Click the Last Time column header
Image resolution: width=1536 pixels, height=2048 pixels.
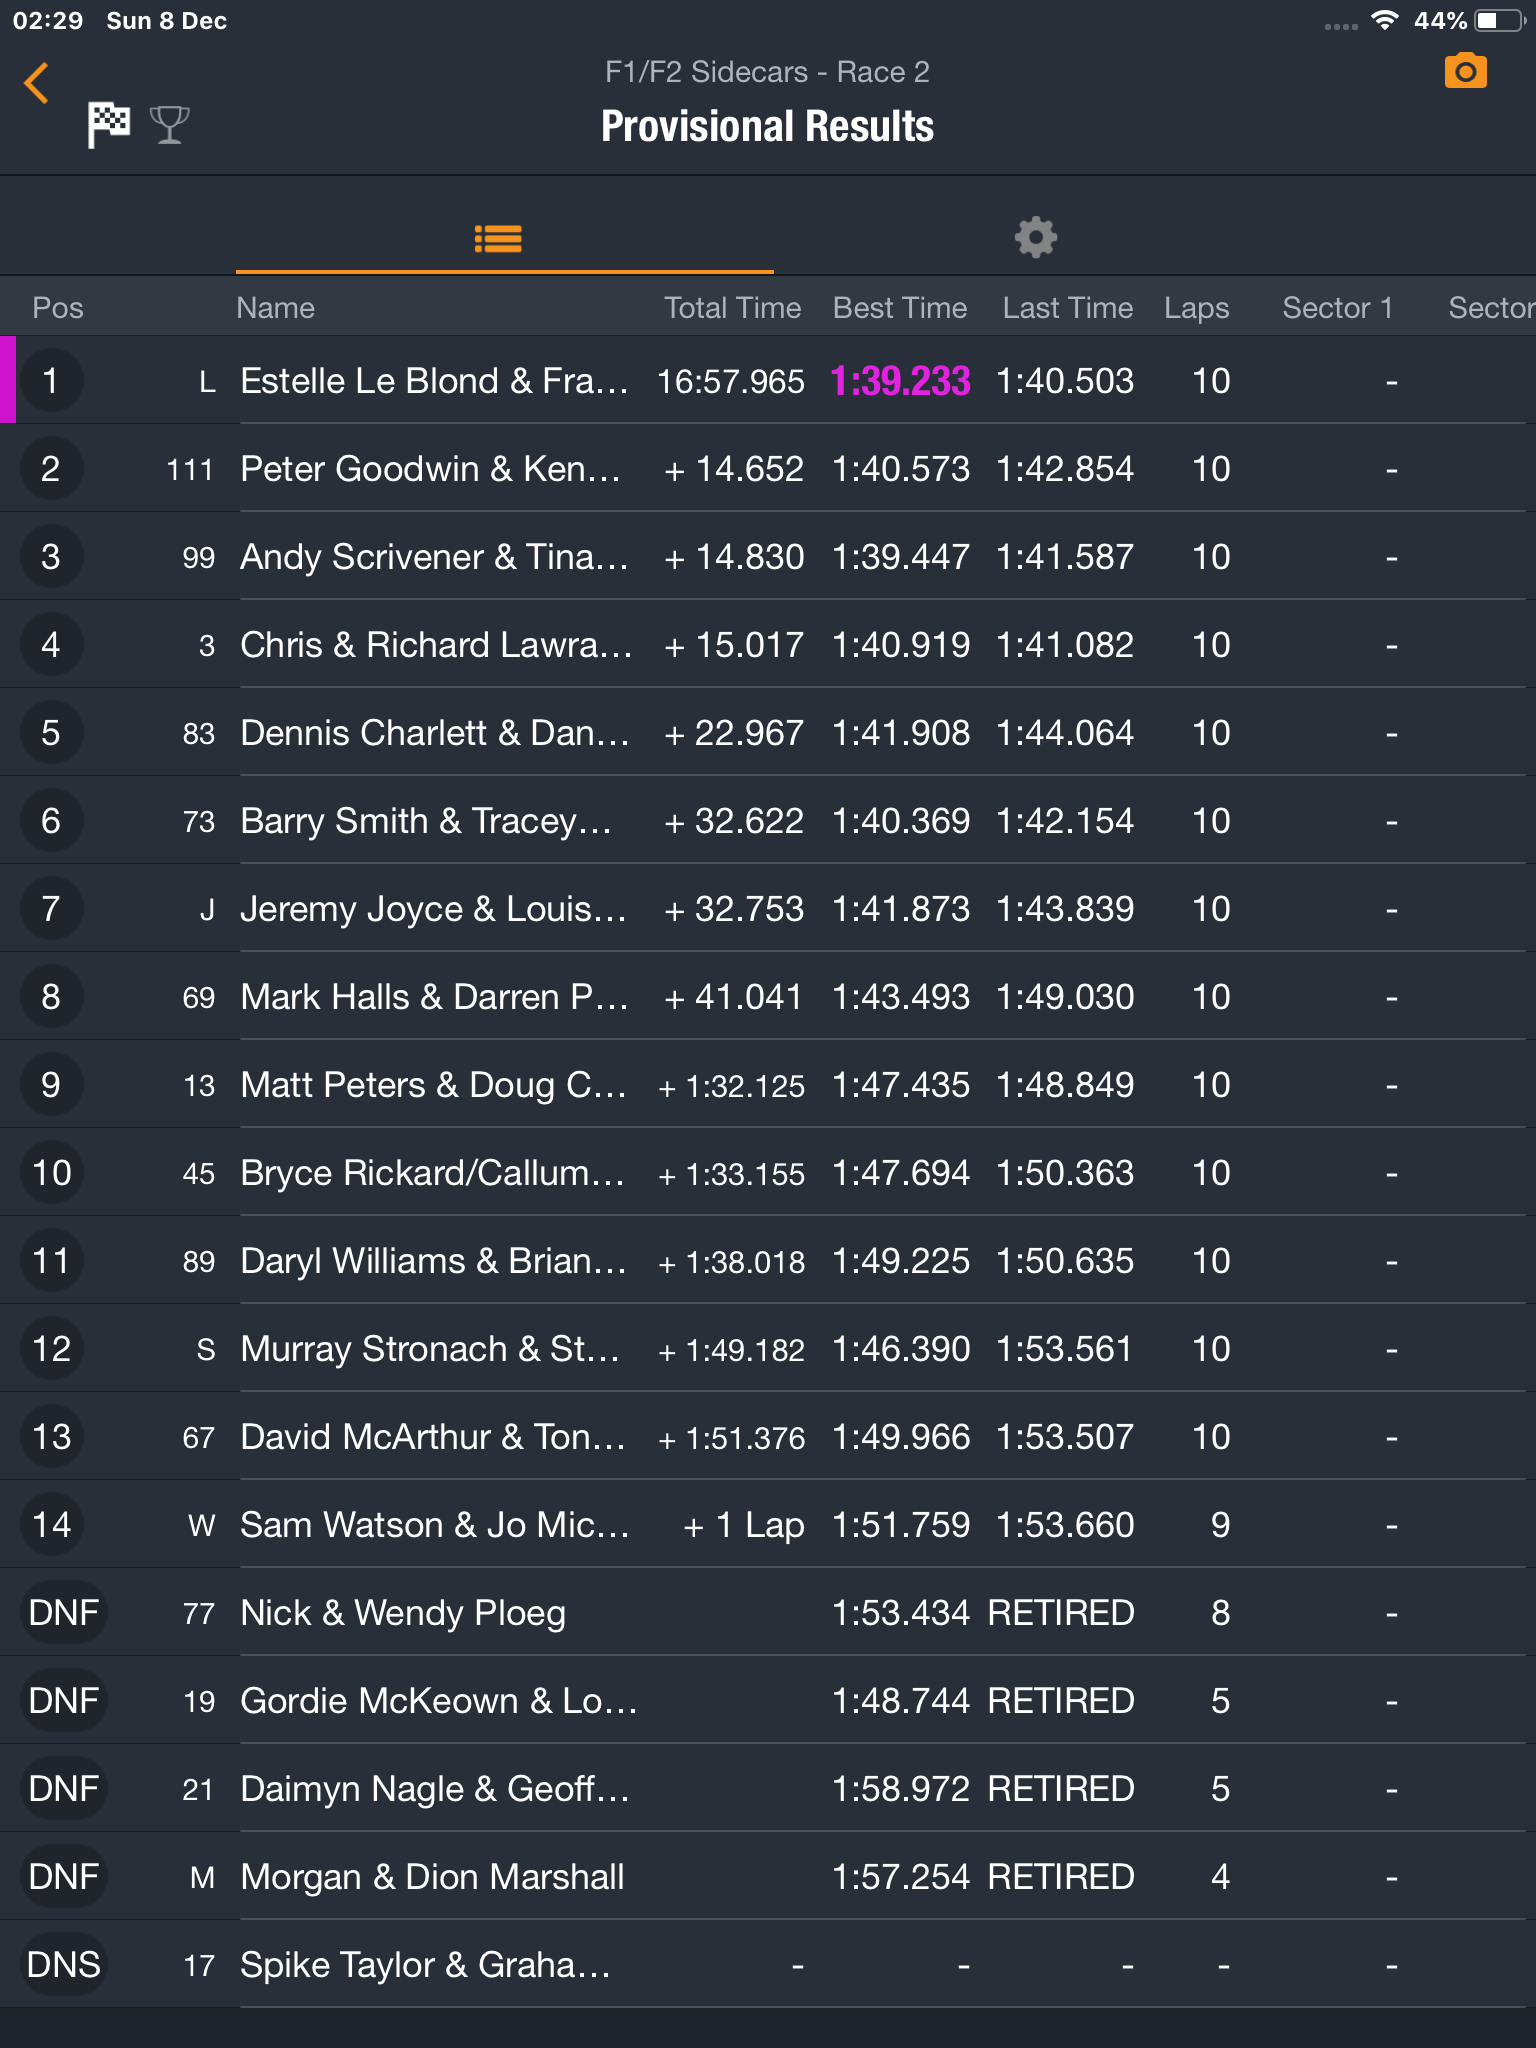[1068, 308]
